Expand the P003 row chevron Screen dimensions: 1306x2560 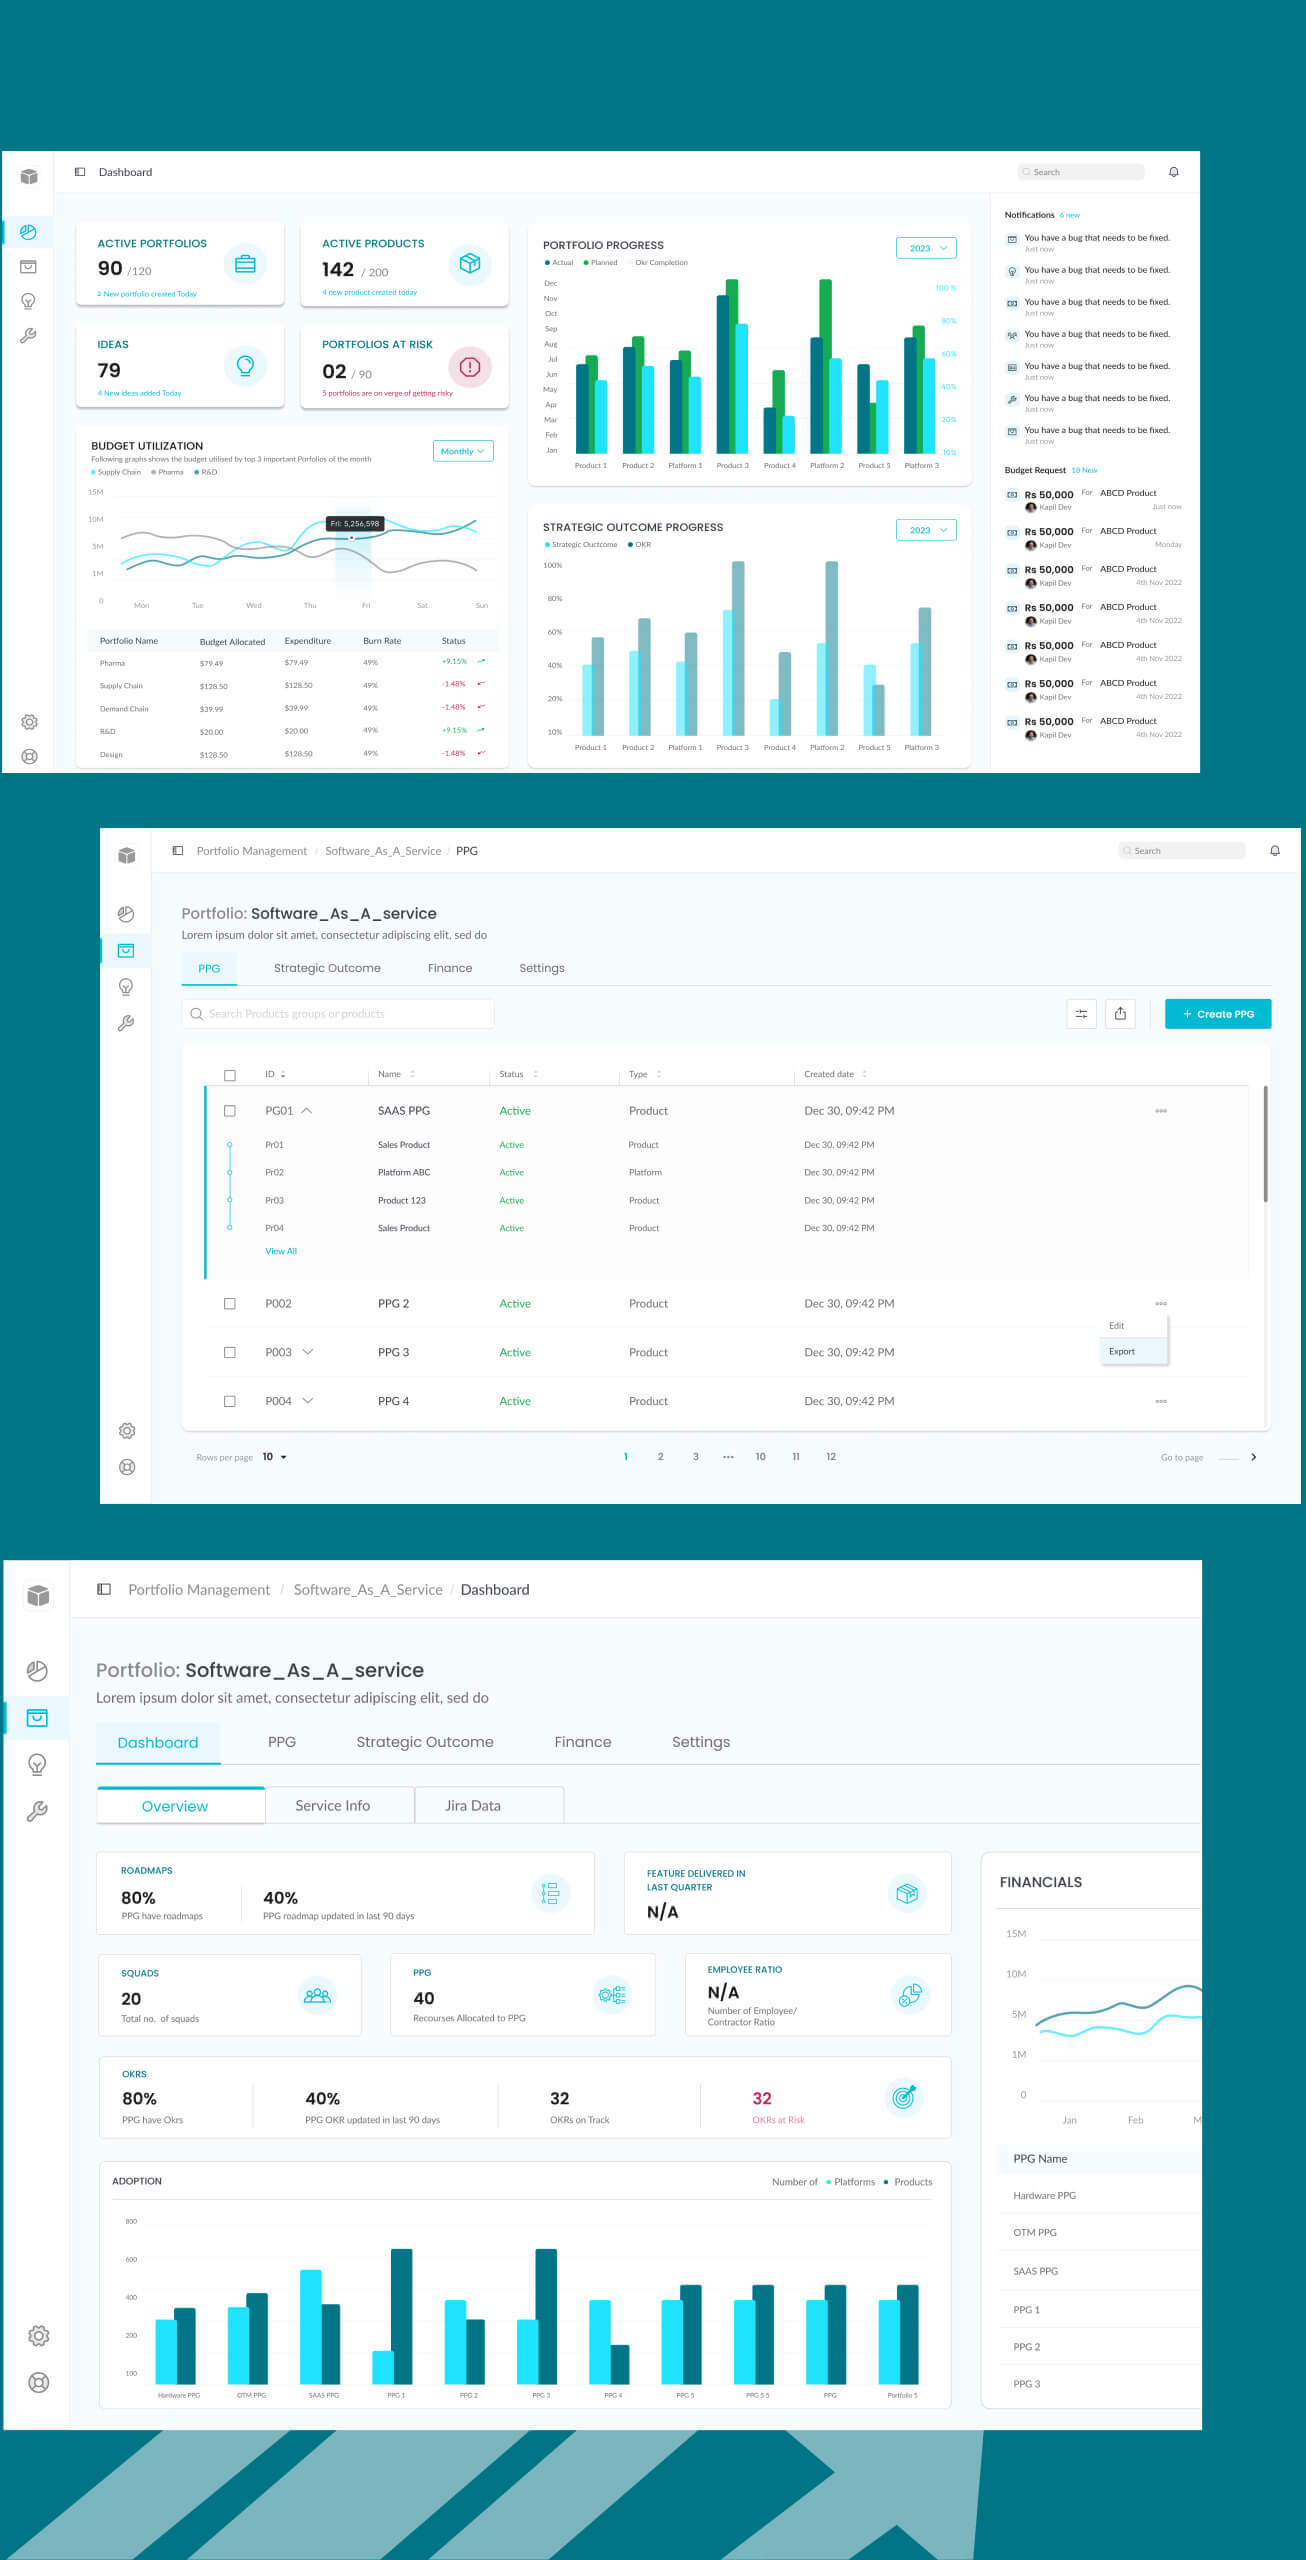308,1352
